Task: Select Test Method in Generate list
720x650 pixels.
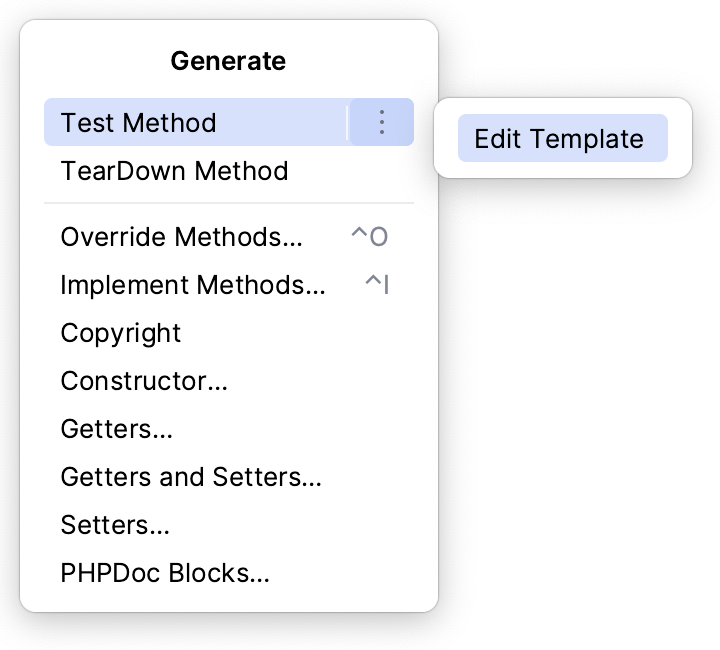Action: (x=138, y=123)
